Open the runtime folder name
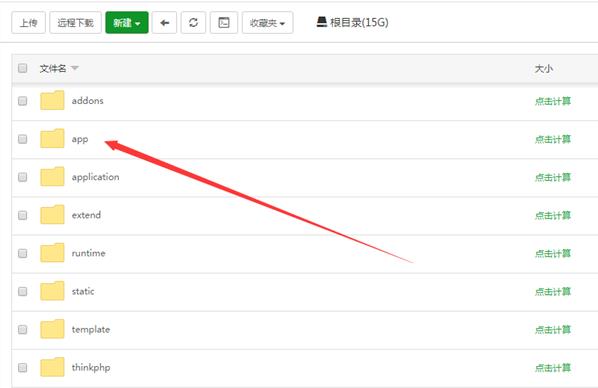This screenshot has height=388, width=598. pyautogui.click(x=88, y=253)
